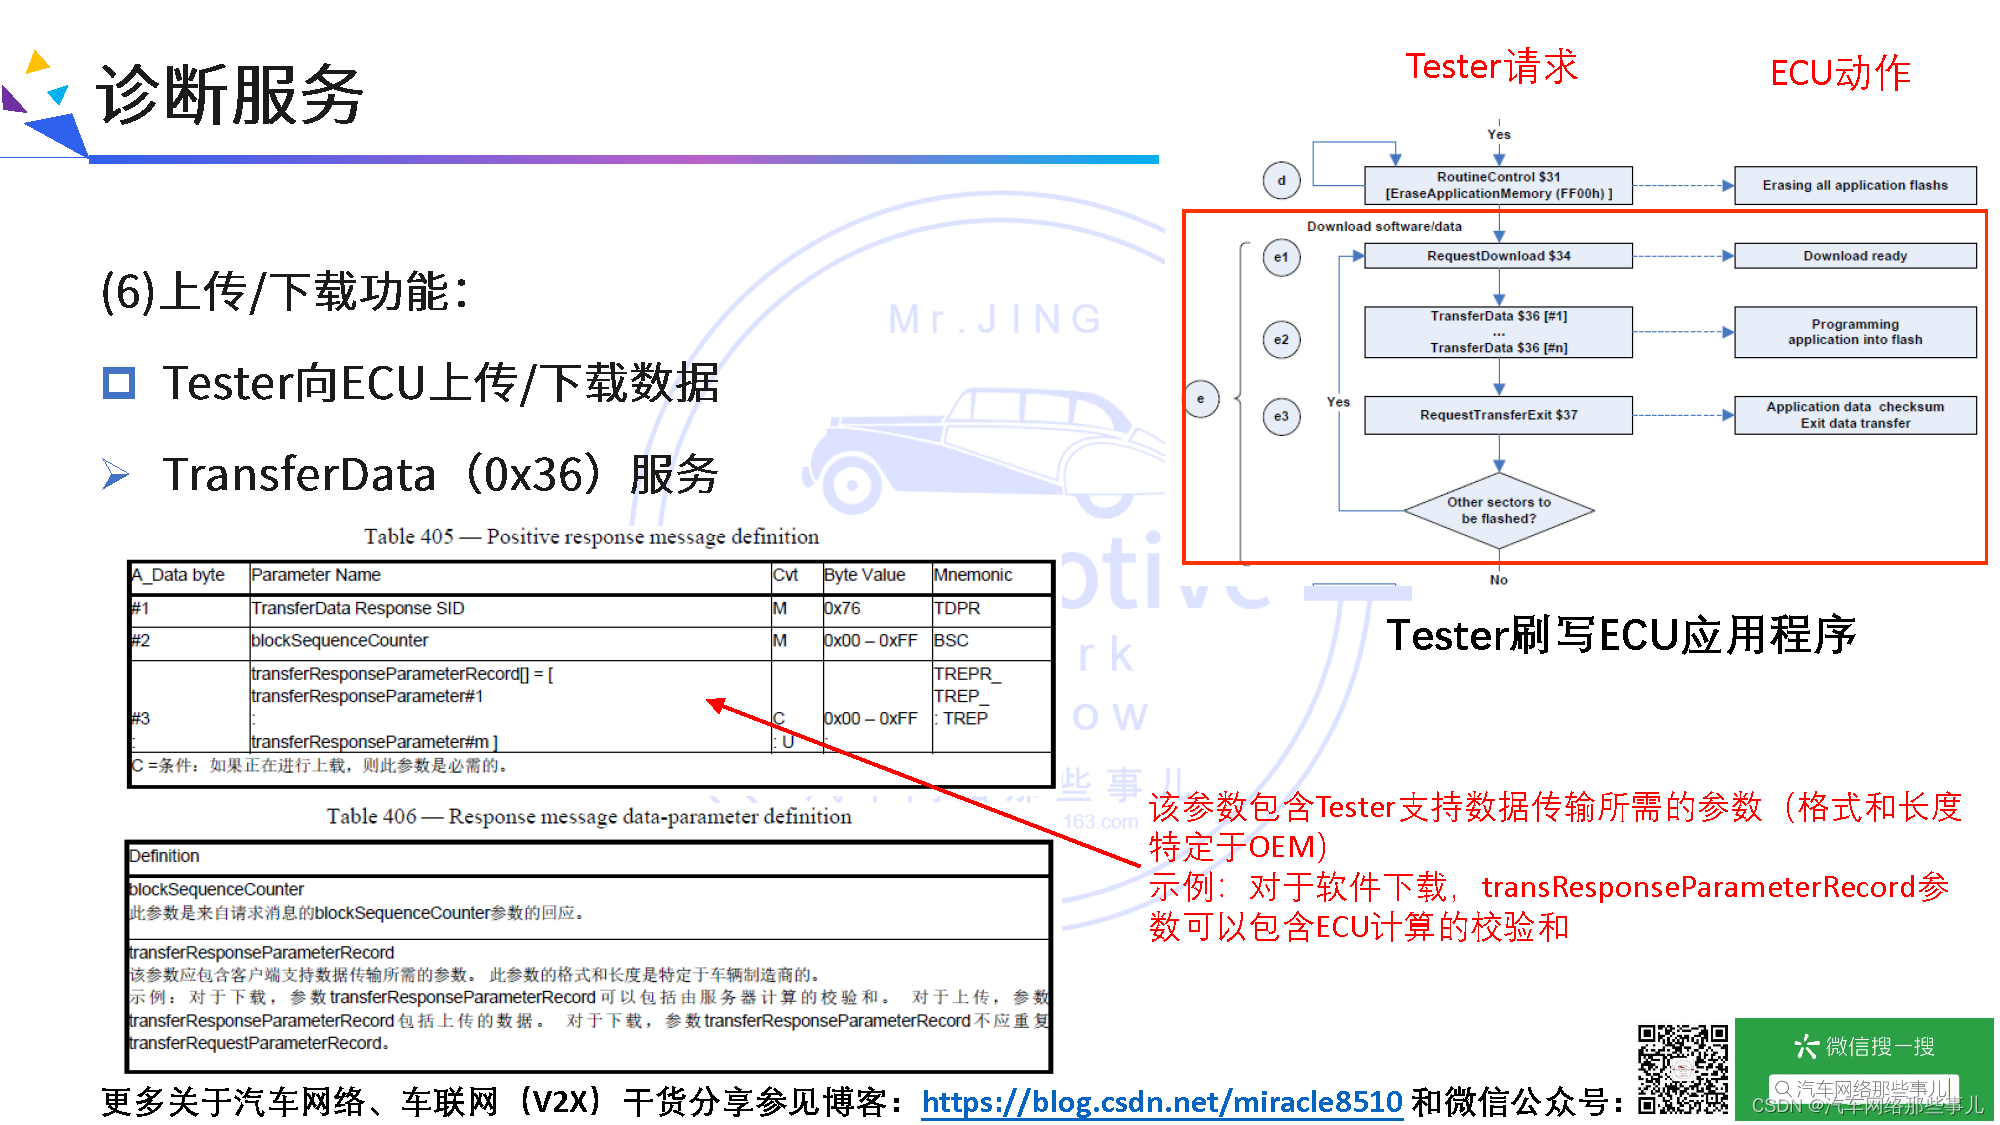Image resolution: width=2000 pixels, height=1125 pixels.
Task: Click the 'Other sectors to be flashed?' diamond
Action: tap(1498, 510)
